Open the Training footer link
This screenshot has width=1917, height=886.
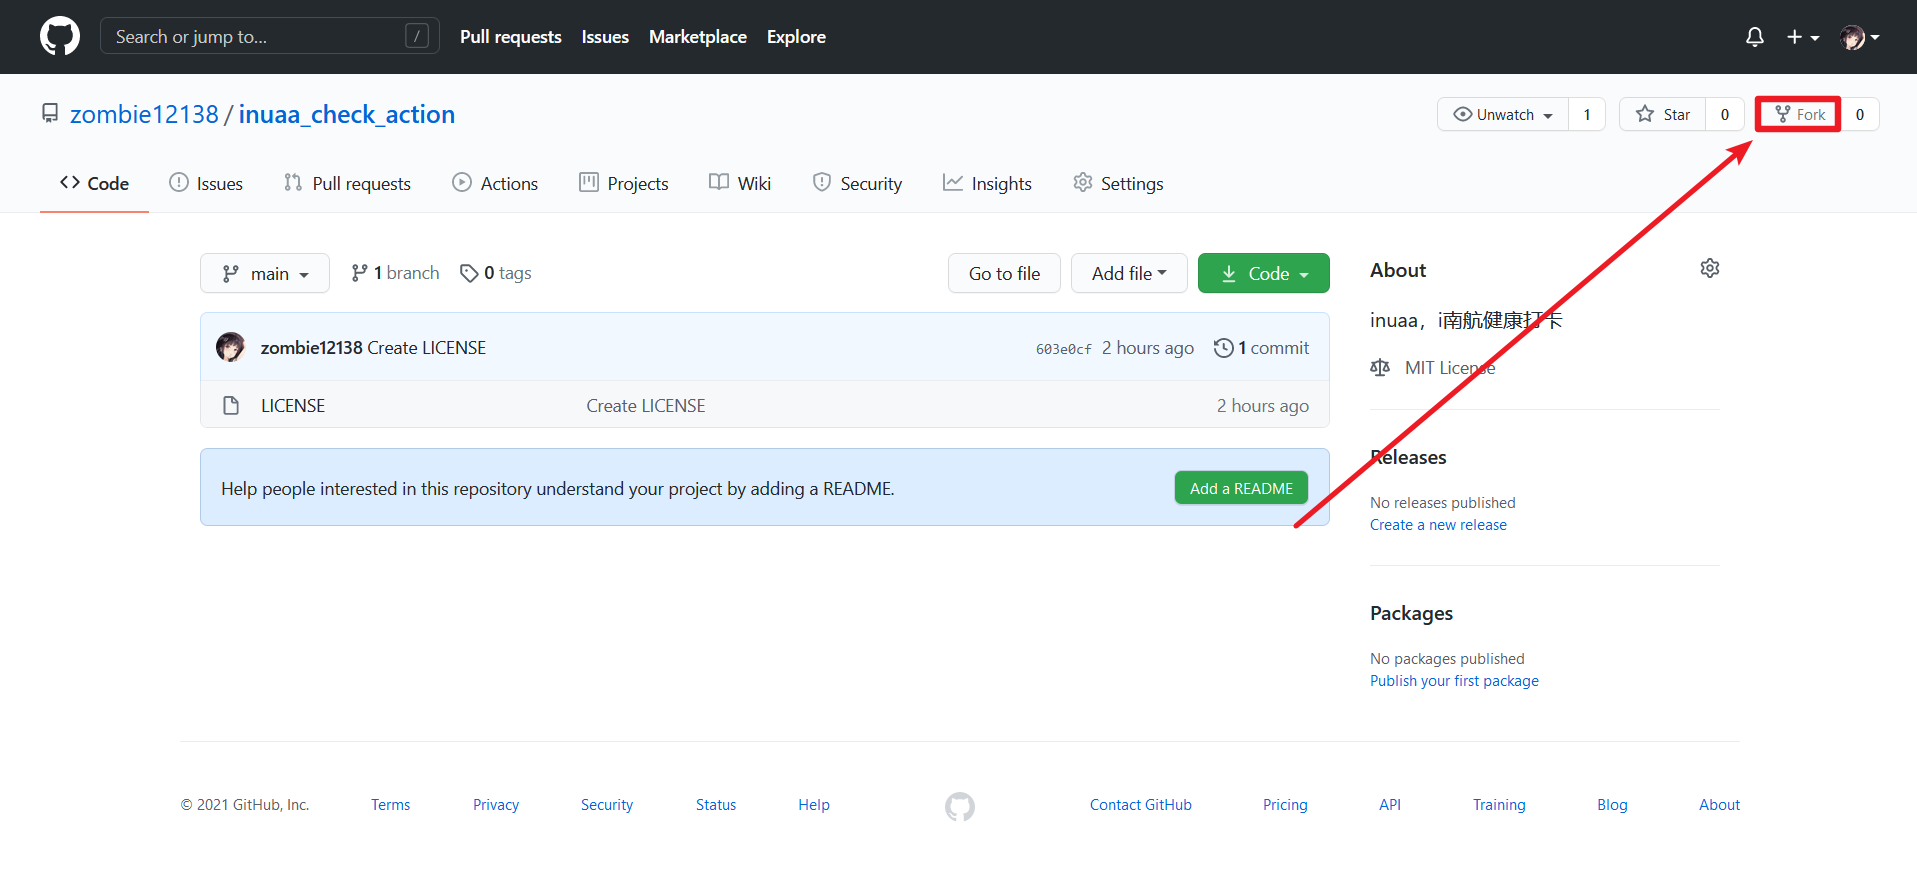tap(1499, 805)
